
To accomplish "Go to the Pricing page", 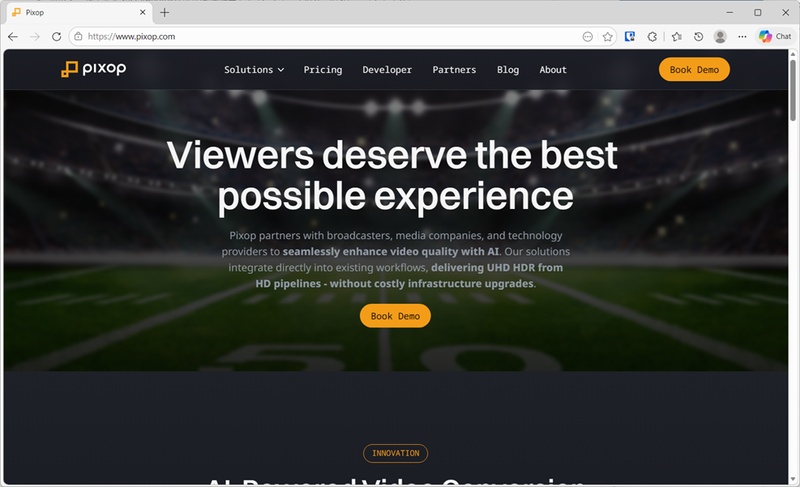I will 322,70.
